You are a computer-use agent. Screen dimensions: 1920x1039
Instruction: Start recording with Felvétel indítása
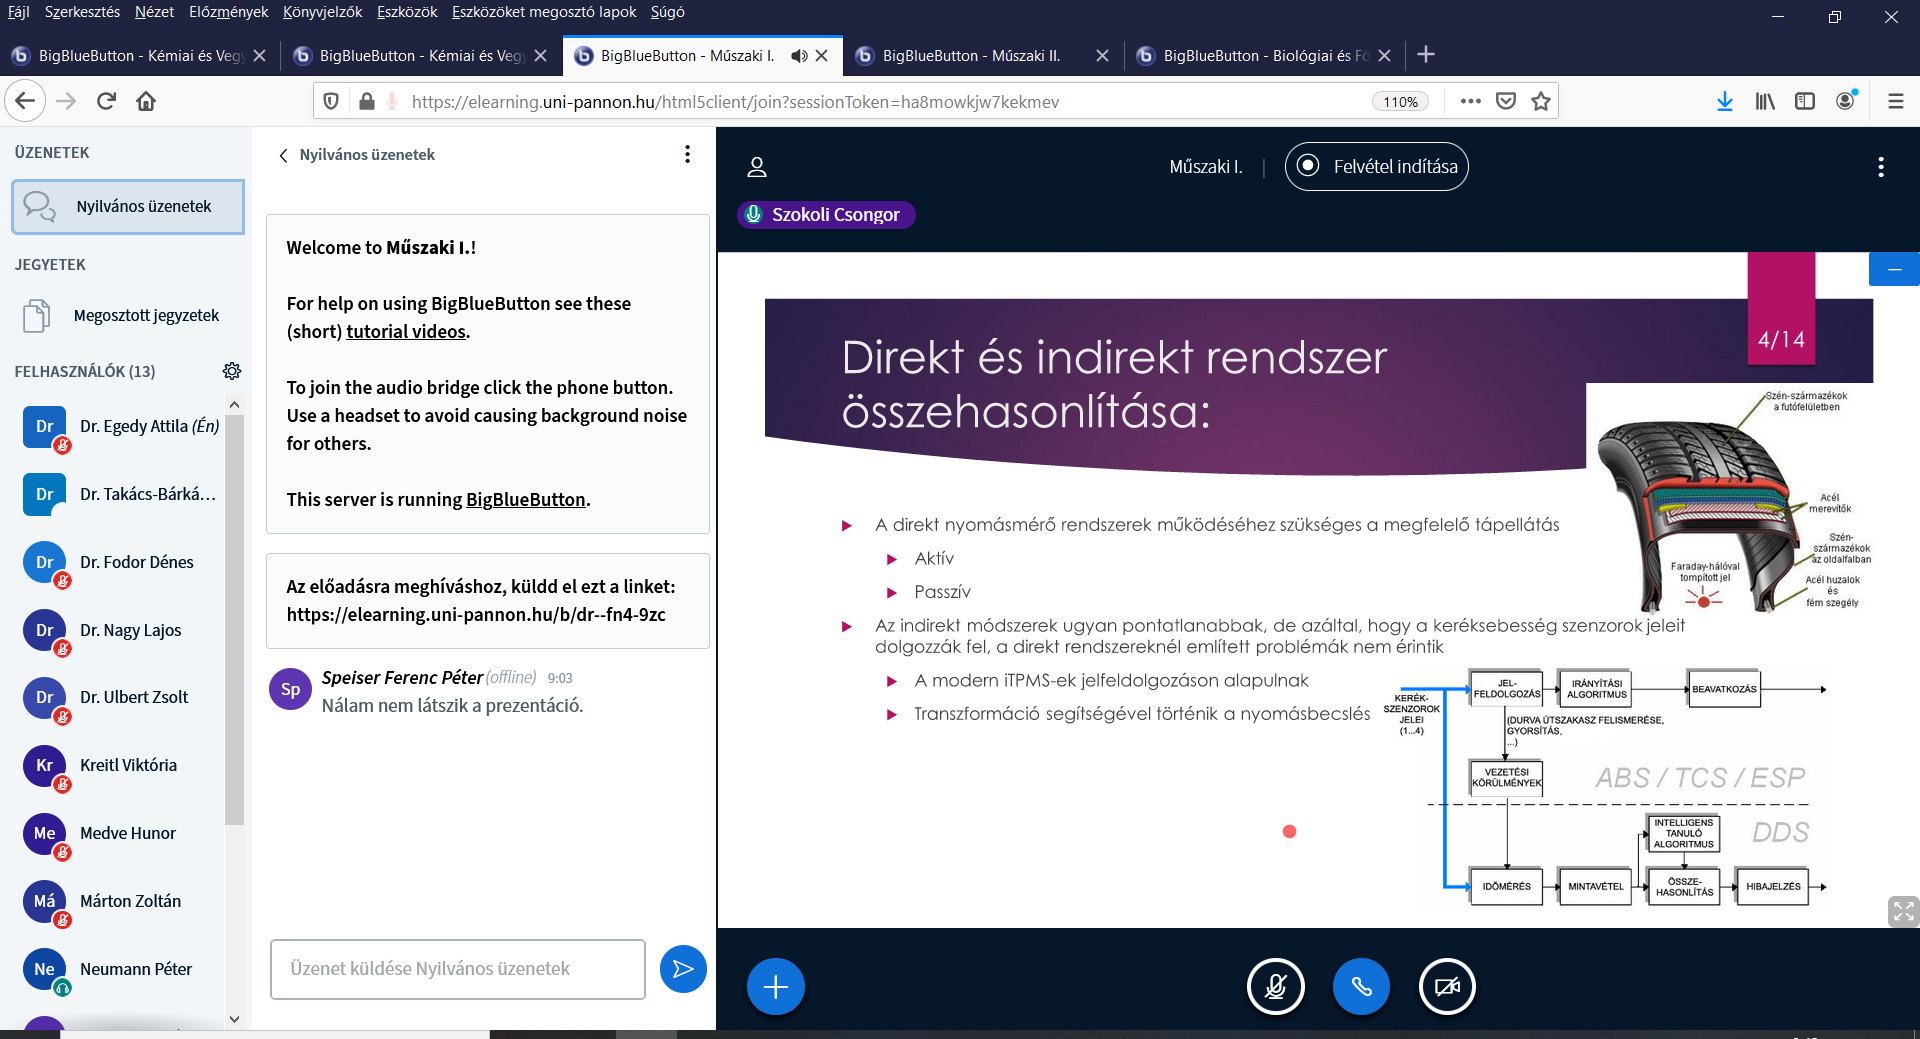1376,167
